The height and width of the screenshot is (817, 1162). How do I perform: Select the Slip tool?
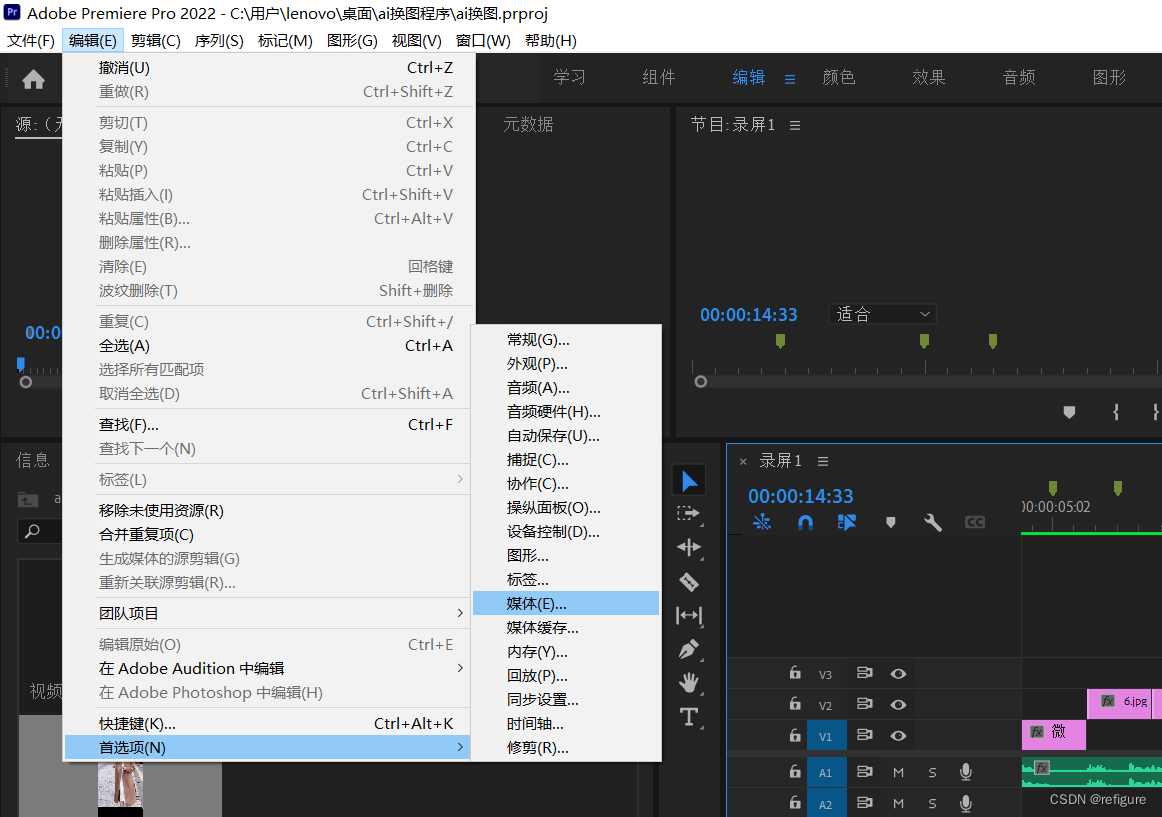[689, 615]
